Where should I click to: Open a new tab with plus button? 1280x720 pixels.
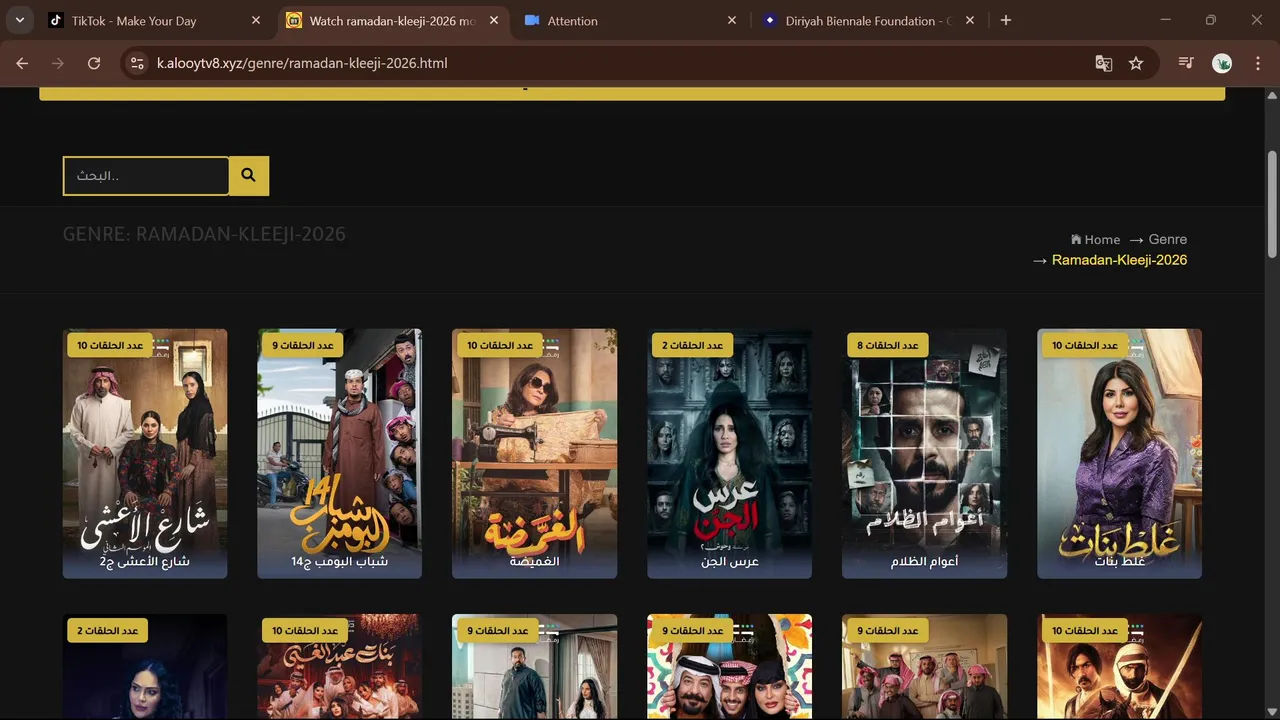click(1006, 20)
